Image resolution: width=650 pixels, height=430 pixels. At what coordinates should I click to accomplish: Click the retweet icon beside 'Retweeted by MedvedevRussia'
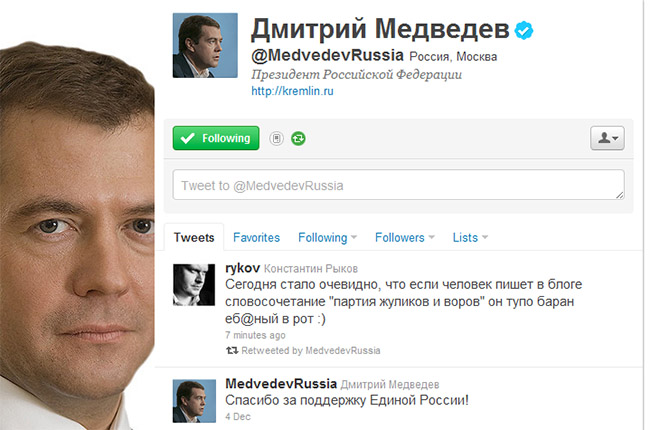232,351
